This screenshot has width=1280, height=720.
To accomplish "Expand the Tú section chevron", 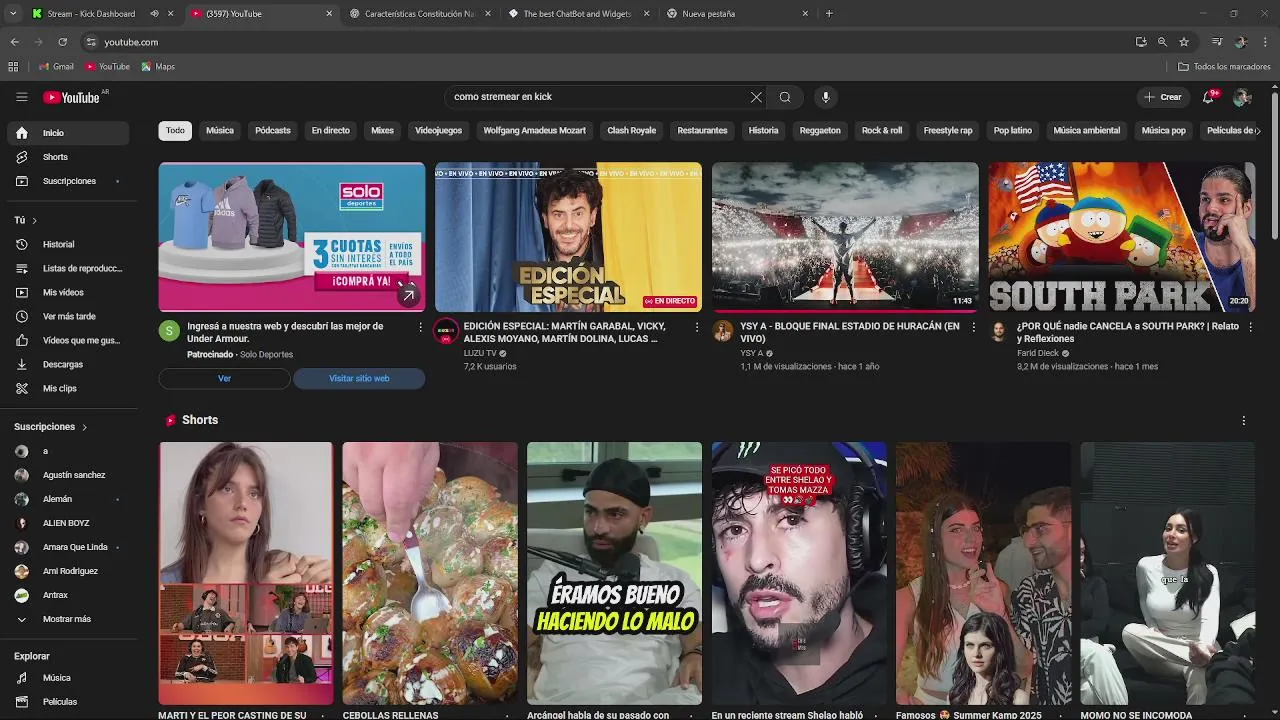I will coord(34,220).
